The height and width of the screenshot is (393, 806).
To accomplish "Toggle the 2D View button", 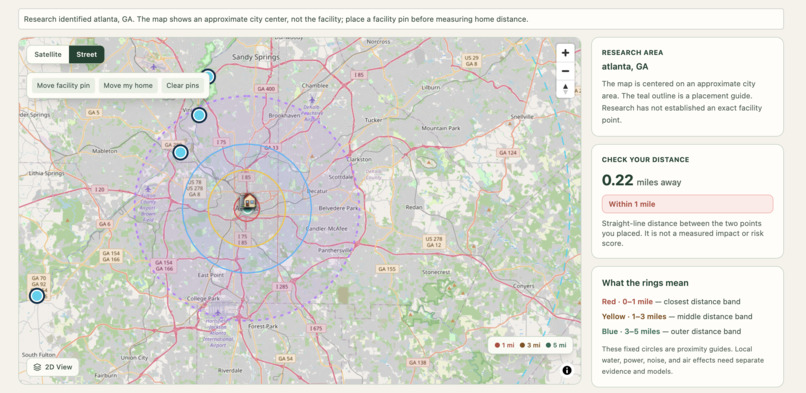I will [53, 367].
